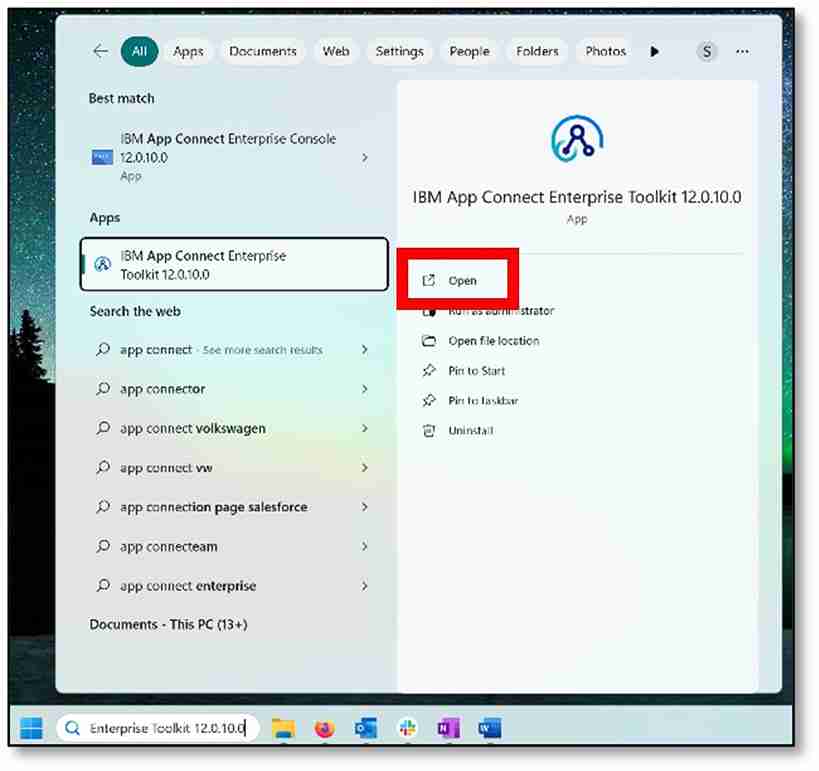Viewport: 819px width, 771px height.
Task: Open OneNote from the taskbar
Action: point(448,728)
